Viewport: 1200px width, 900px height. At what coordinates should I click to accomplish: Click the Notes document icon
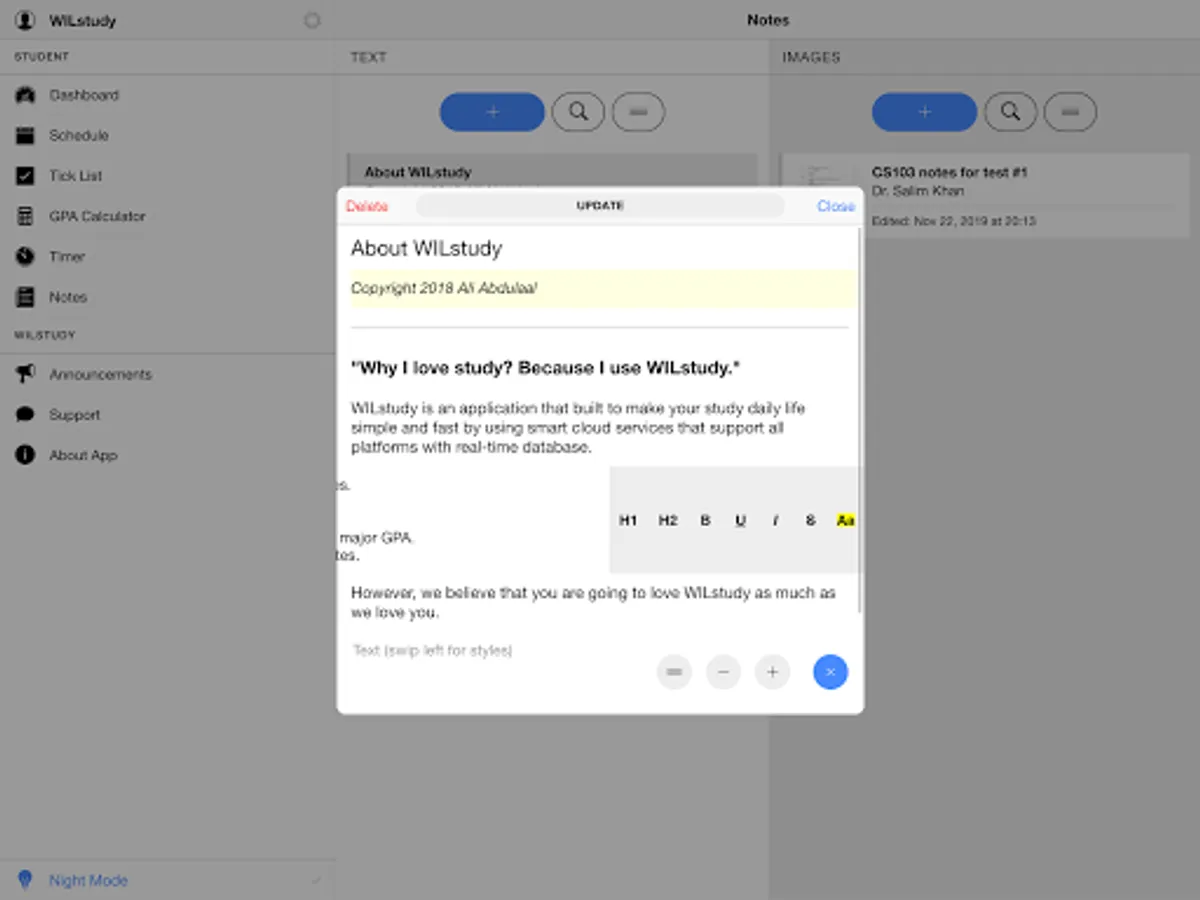pos(25,297)
